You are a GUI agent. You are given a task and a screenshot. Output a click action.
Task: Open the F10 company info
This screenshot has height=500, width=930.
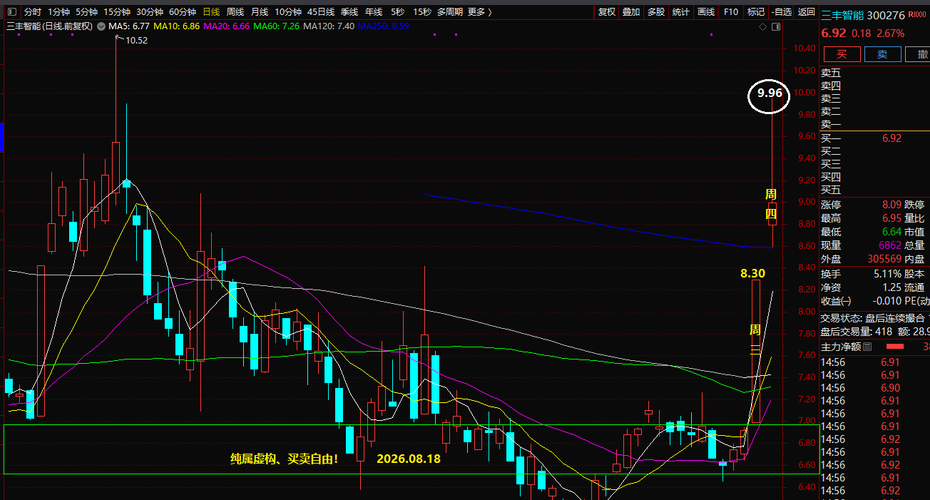point(731,12)
